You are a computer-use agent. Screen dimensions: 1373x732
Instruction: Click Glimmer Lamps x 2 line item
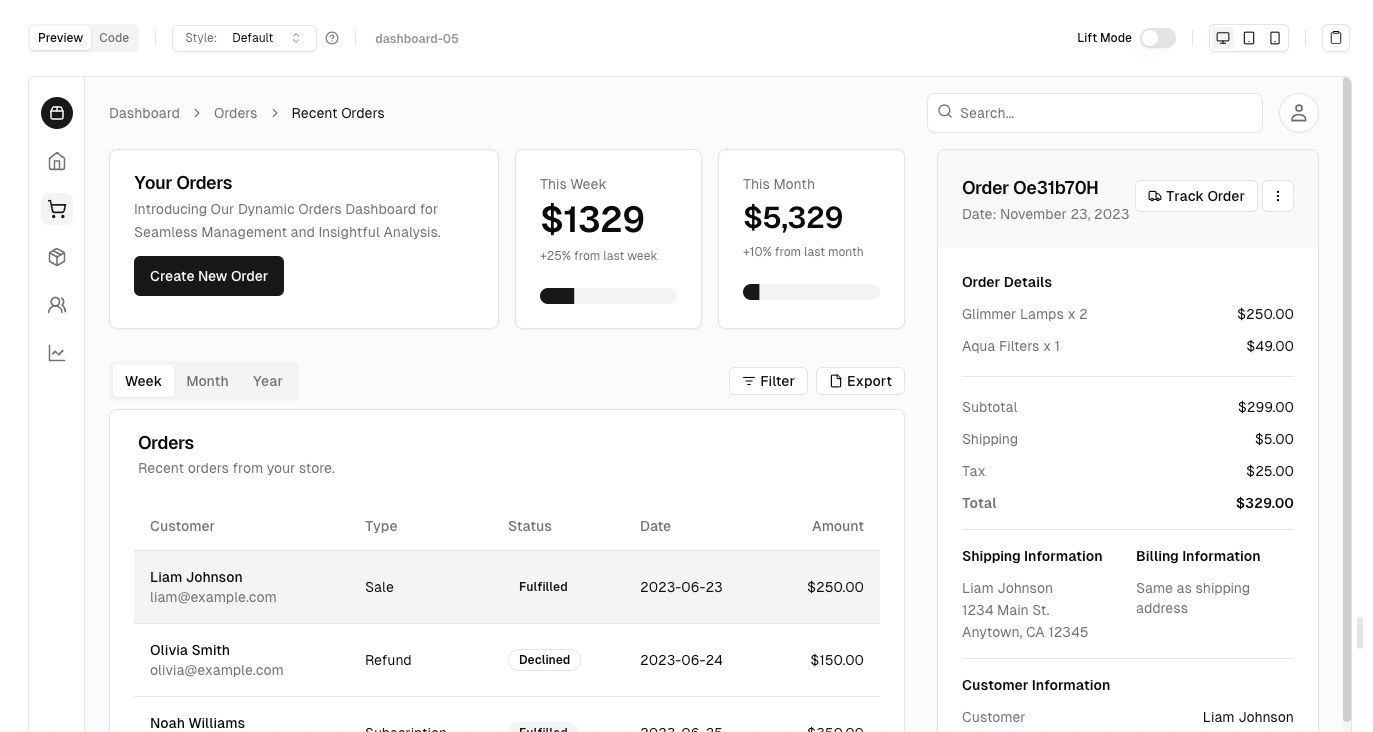coord(1024,314)
